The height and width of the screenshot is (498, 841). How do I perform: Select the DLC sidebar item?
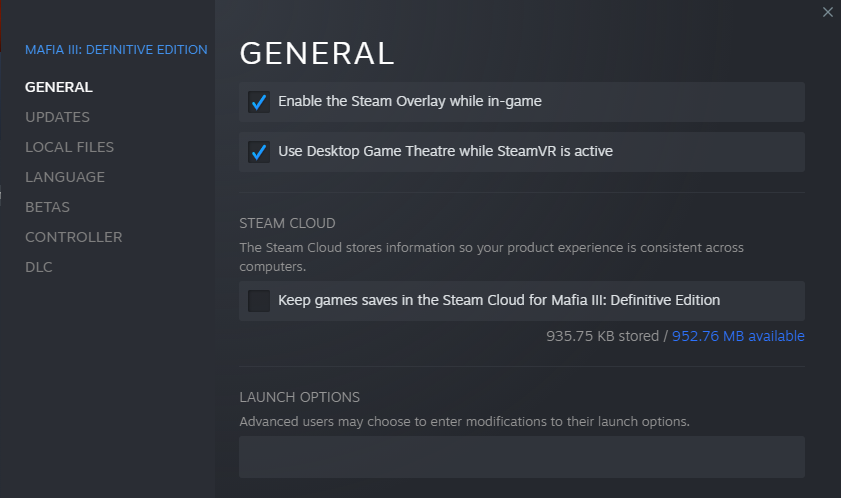(39, 267)
